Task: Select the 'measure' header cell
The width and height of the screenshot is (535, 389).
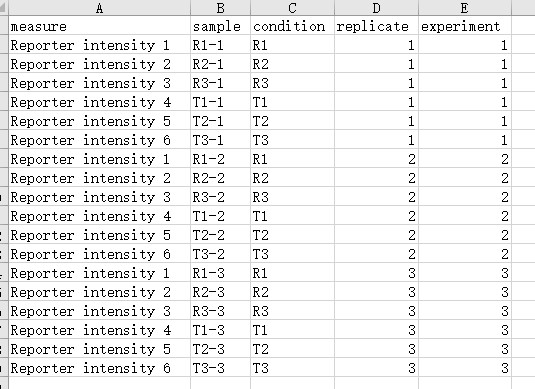Action: click(99, 26)
